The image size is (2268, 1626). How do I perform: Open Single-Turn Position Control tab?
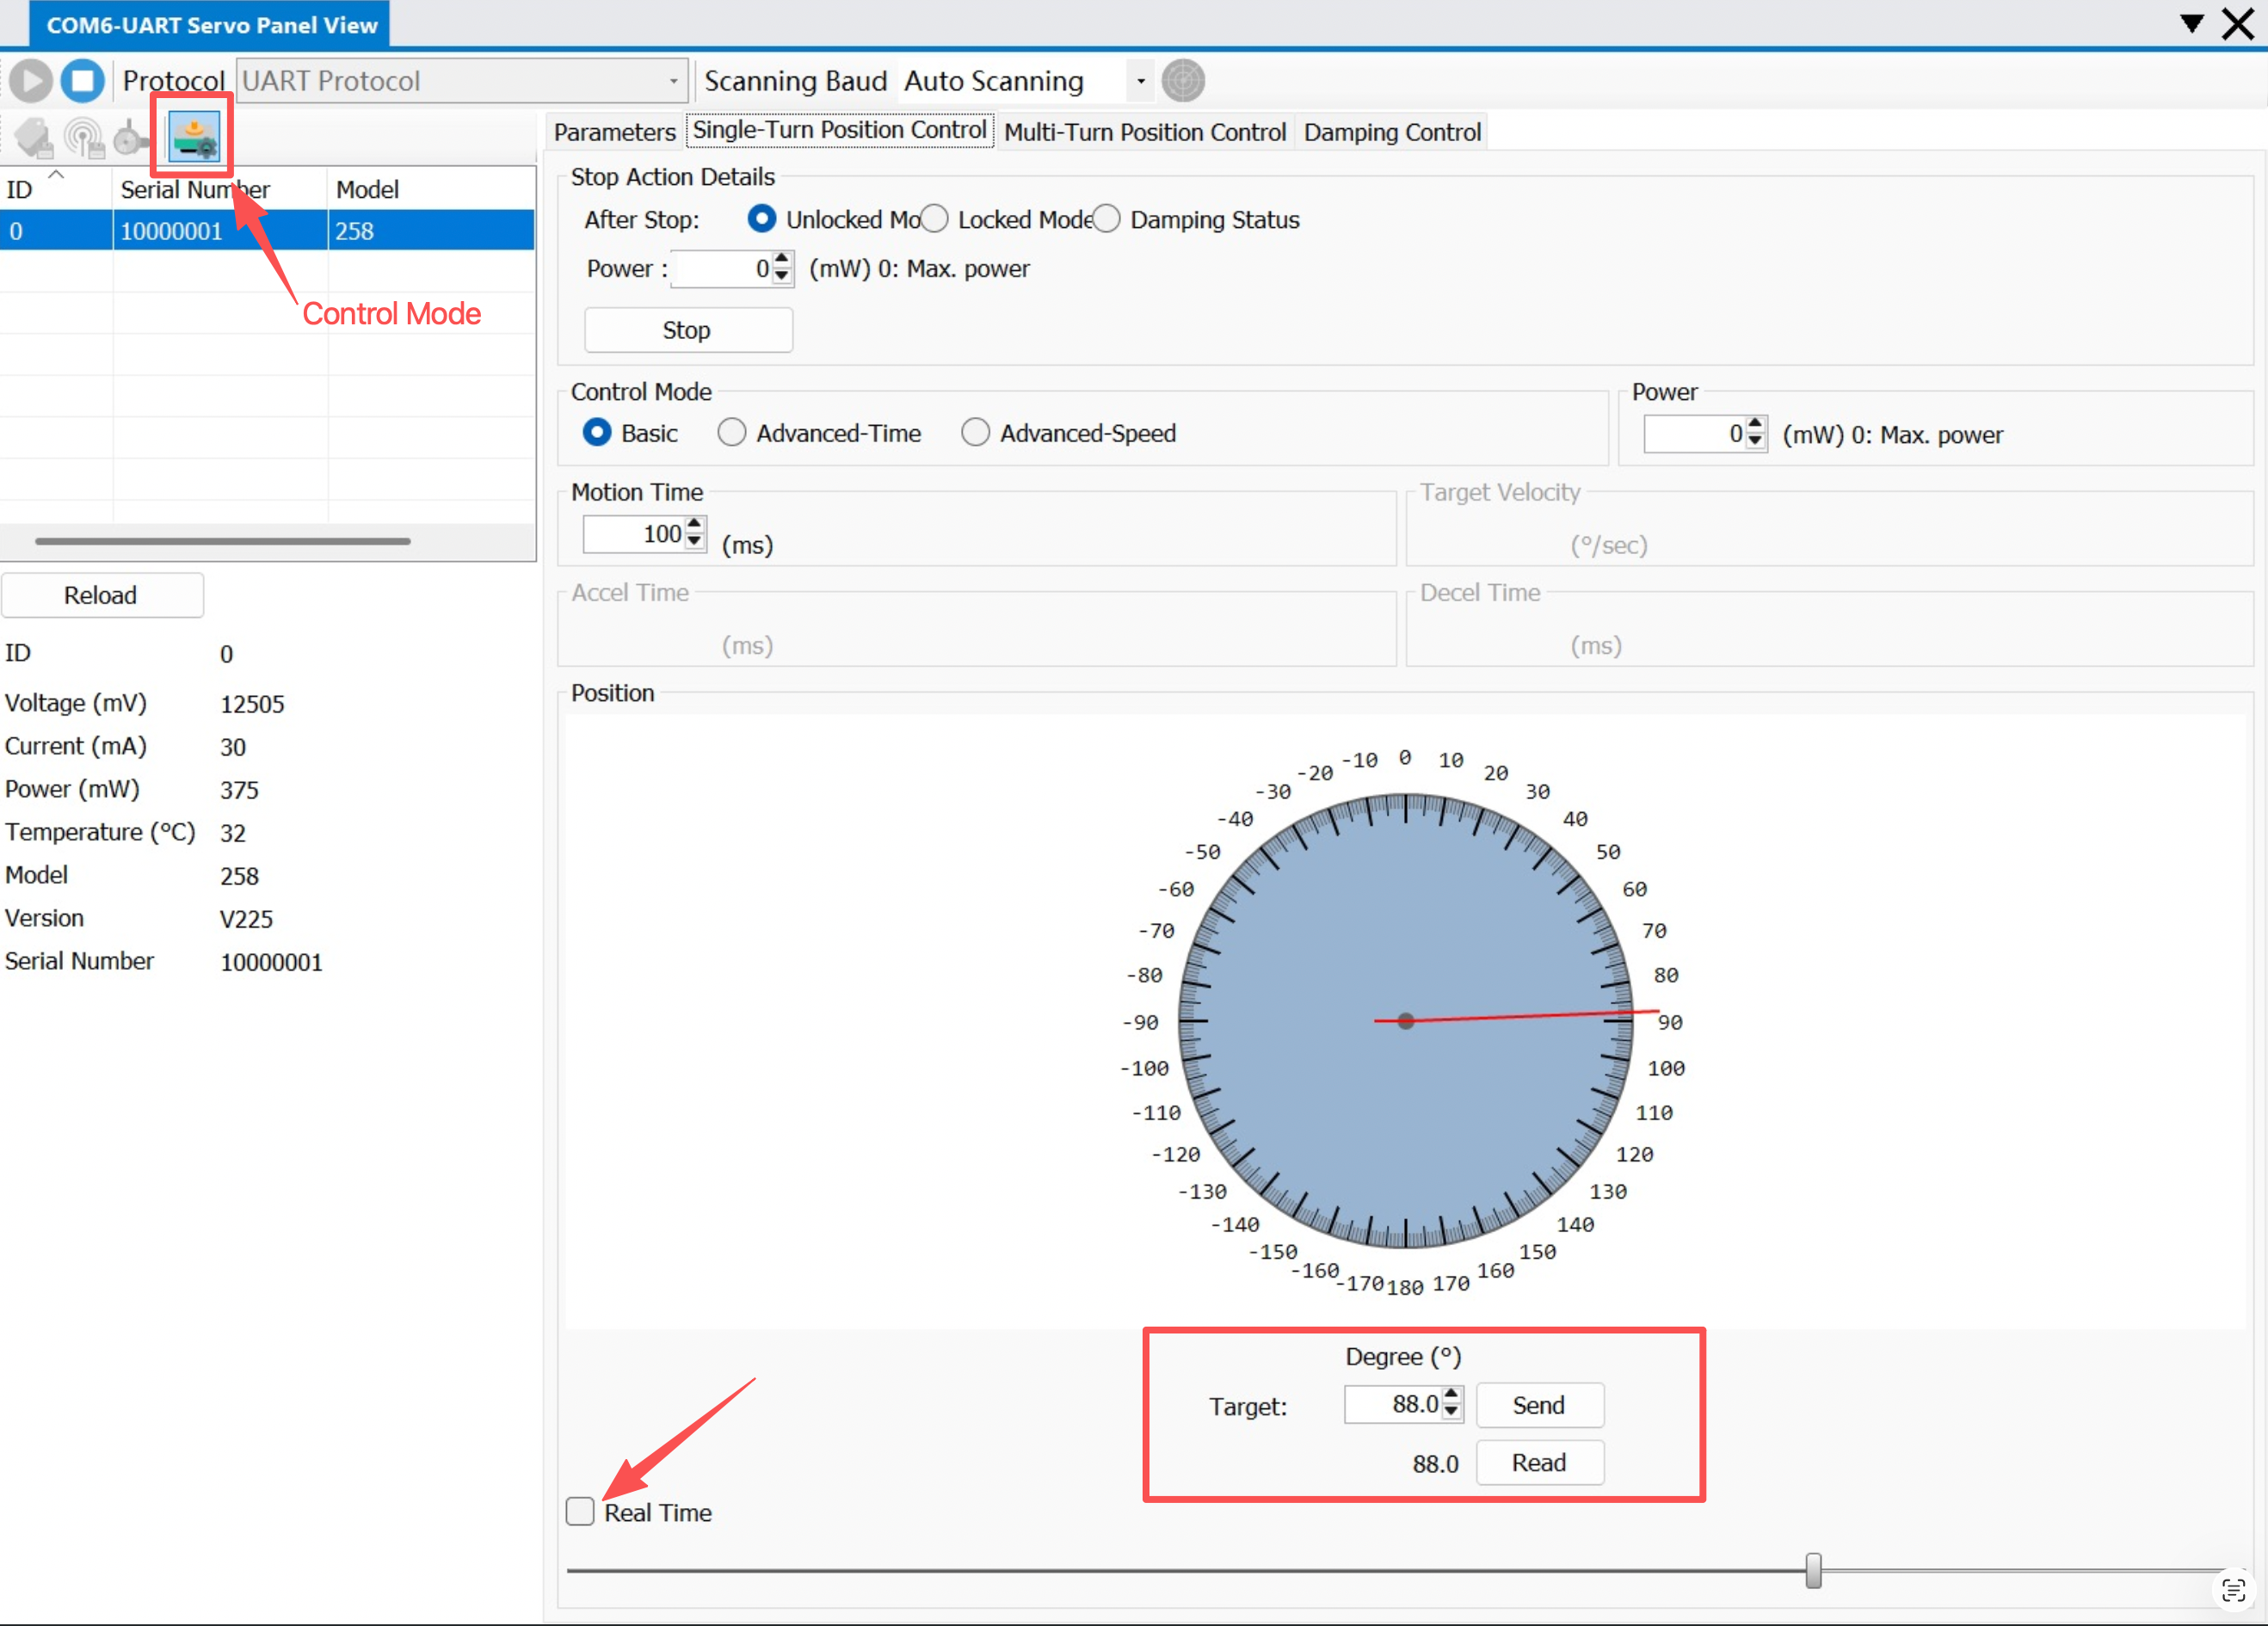pos(840,131)
